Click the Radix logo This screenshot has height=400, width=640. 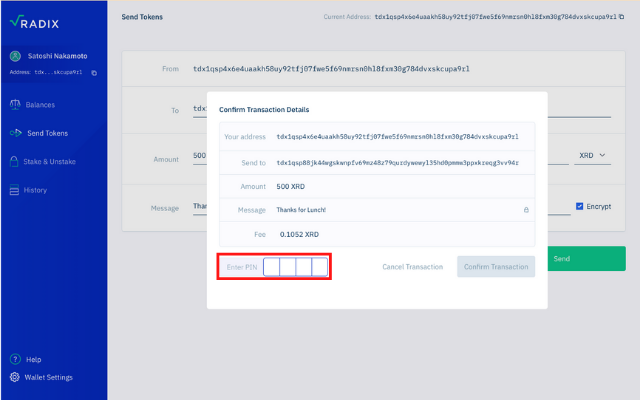[x=34, y=22]
